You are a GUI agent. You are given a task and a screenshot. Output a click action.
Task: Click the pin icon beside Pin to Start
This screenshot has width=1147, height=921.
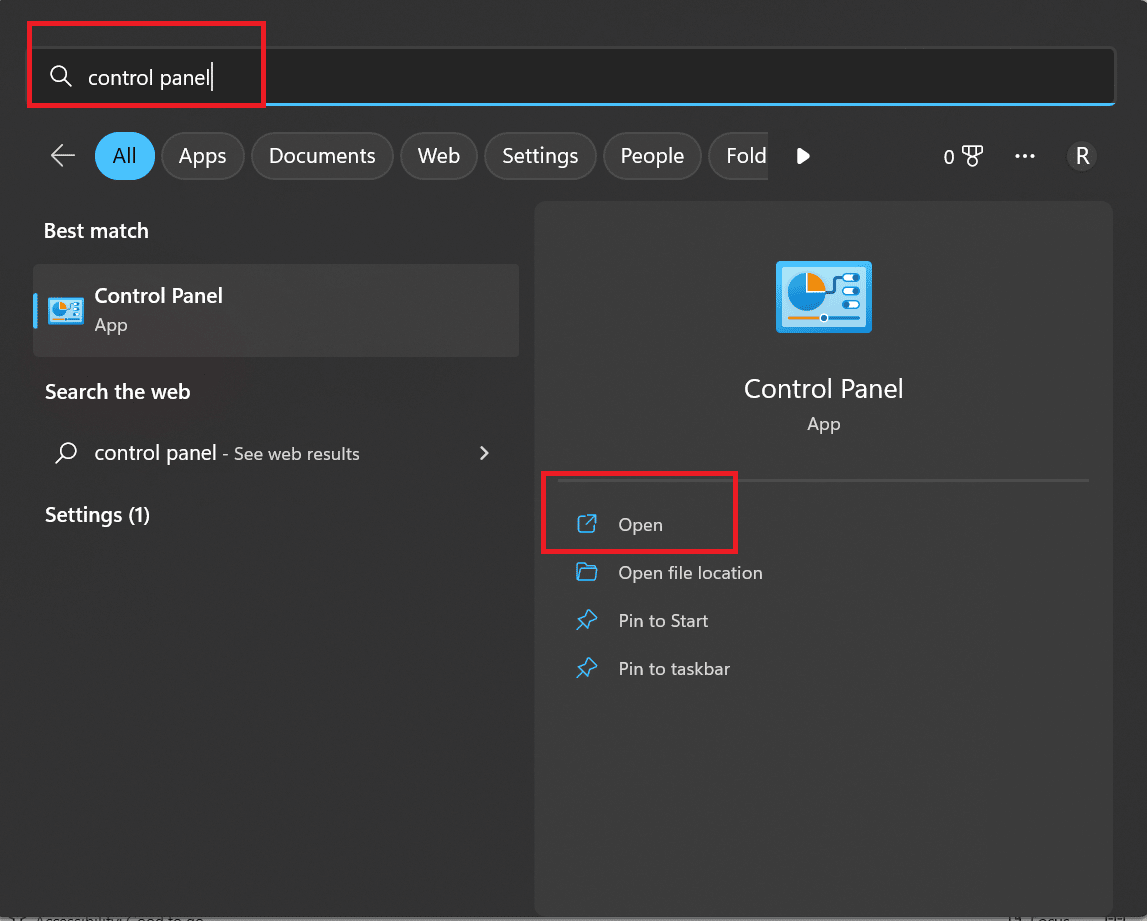coord(587,620)
